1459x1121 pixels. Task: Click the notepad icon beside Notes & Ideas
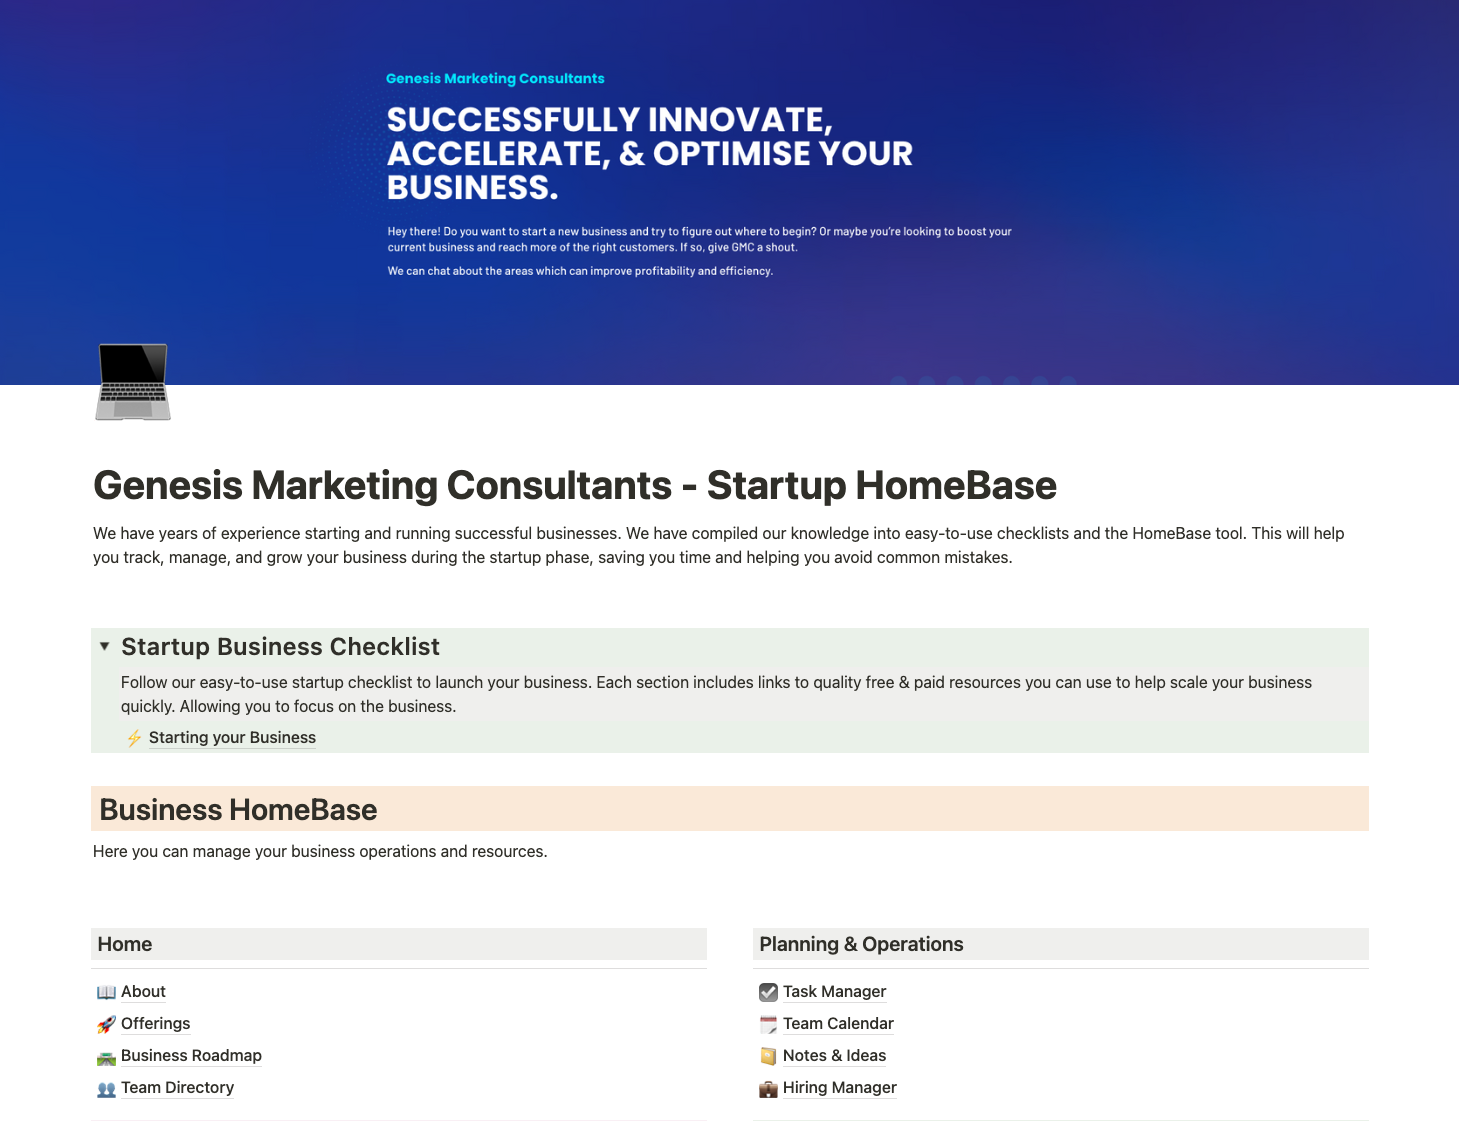coord(768,1056)
